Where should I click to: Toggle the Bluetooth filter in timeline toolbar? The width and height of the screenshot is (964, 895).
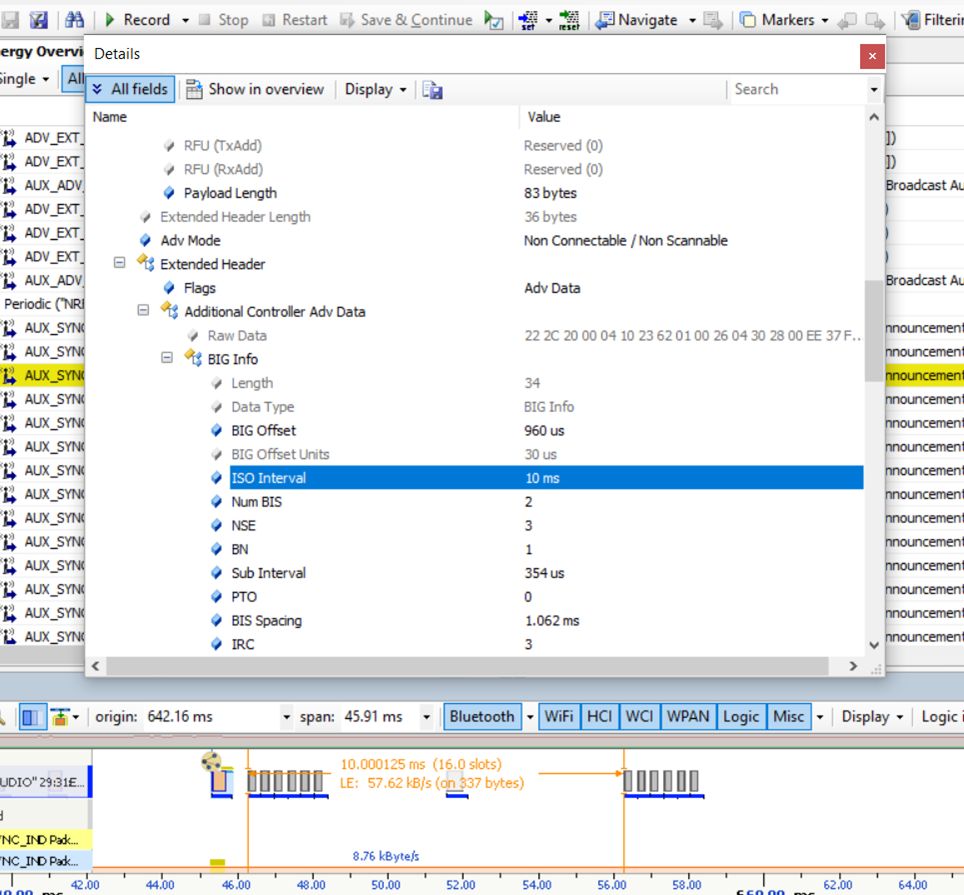point(481,716)
